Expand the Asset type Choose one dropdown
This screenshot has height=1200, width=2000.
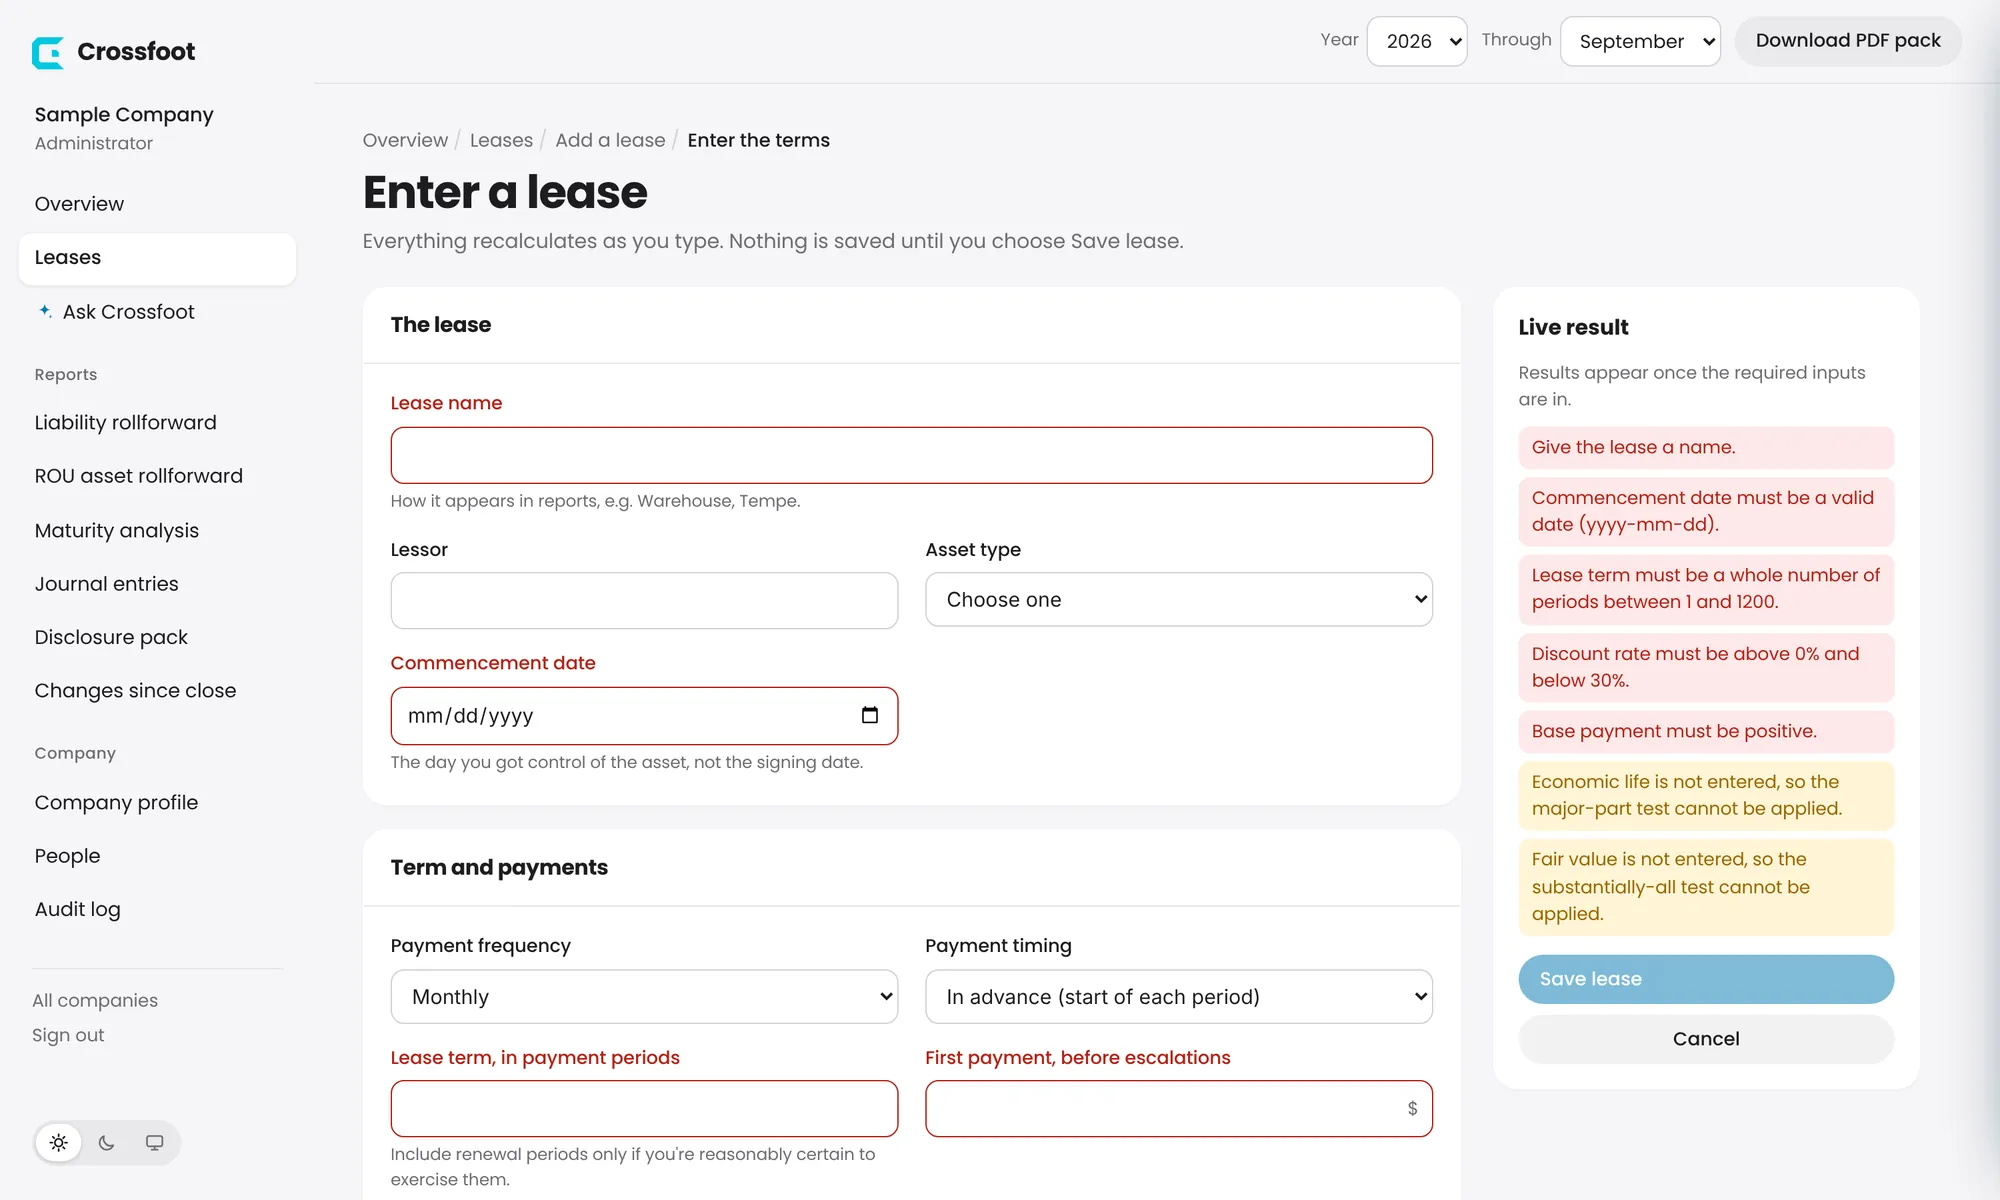[1178, 599]
